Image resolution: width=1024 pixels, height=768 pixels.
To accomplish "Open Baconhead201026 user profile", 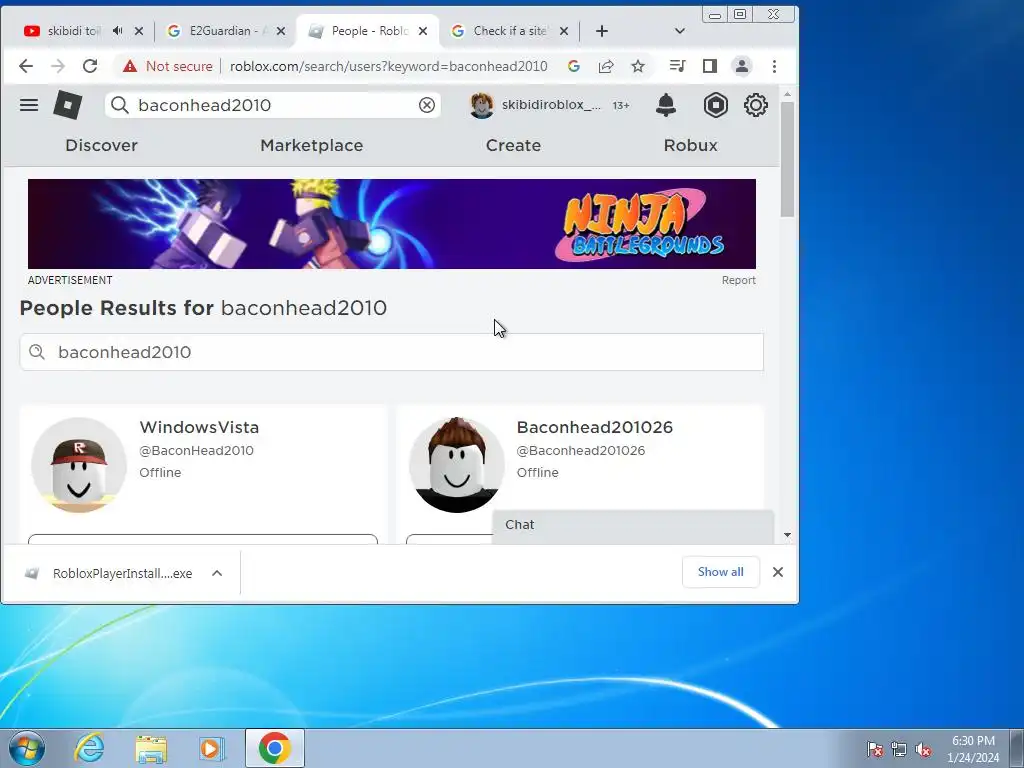I will tap(594, 427).
